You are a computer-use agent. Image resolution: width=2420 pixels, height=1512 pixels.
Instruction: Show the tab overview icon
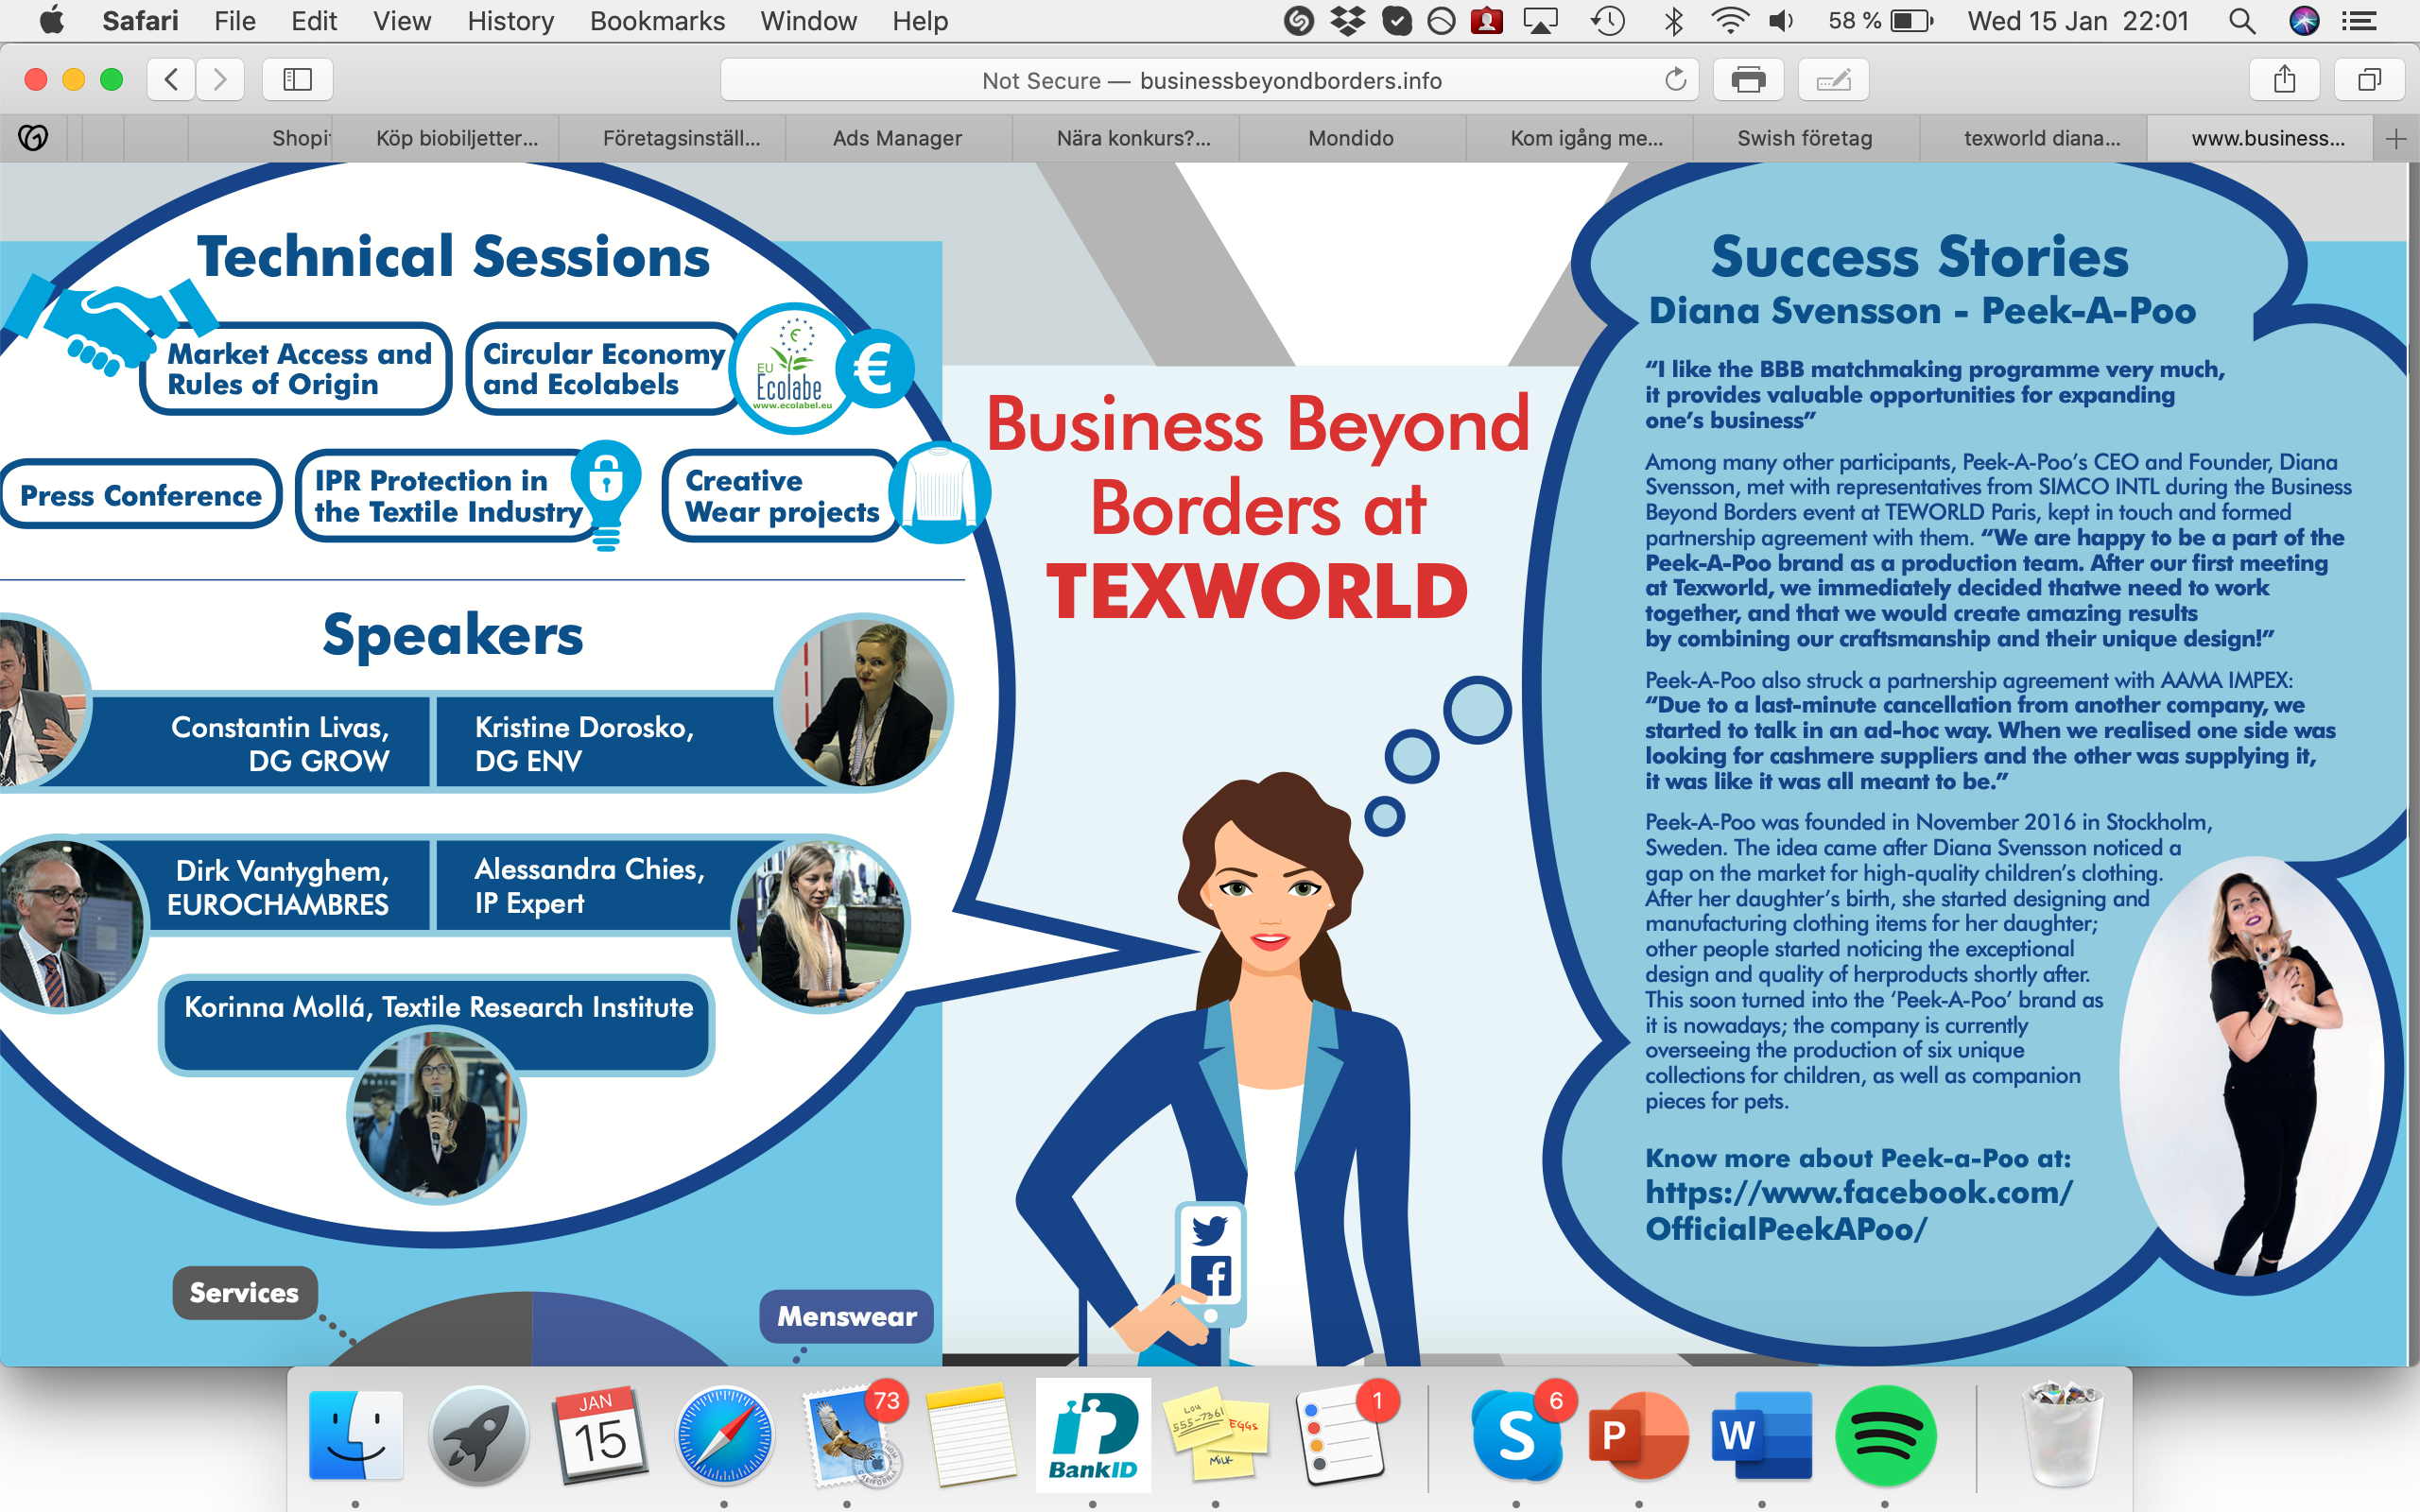2369,80
